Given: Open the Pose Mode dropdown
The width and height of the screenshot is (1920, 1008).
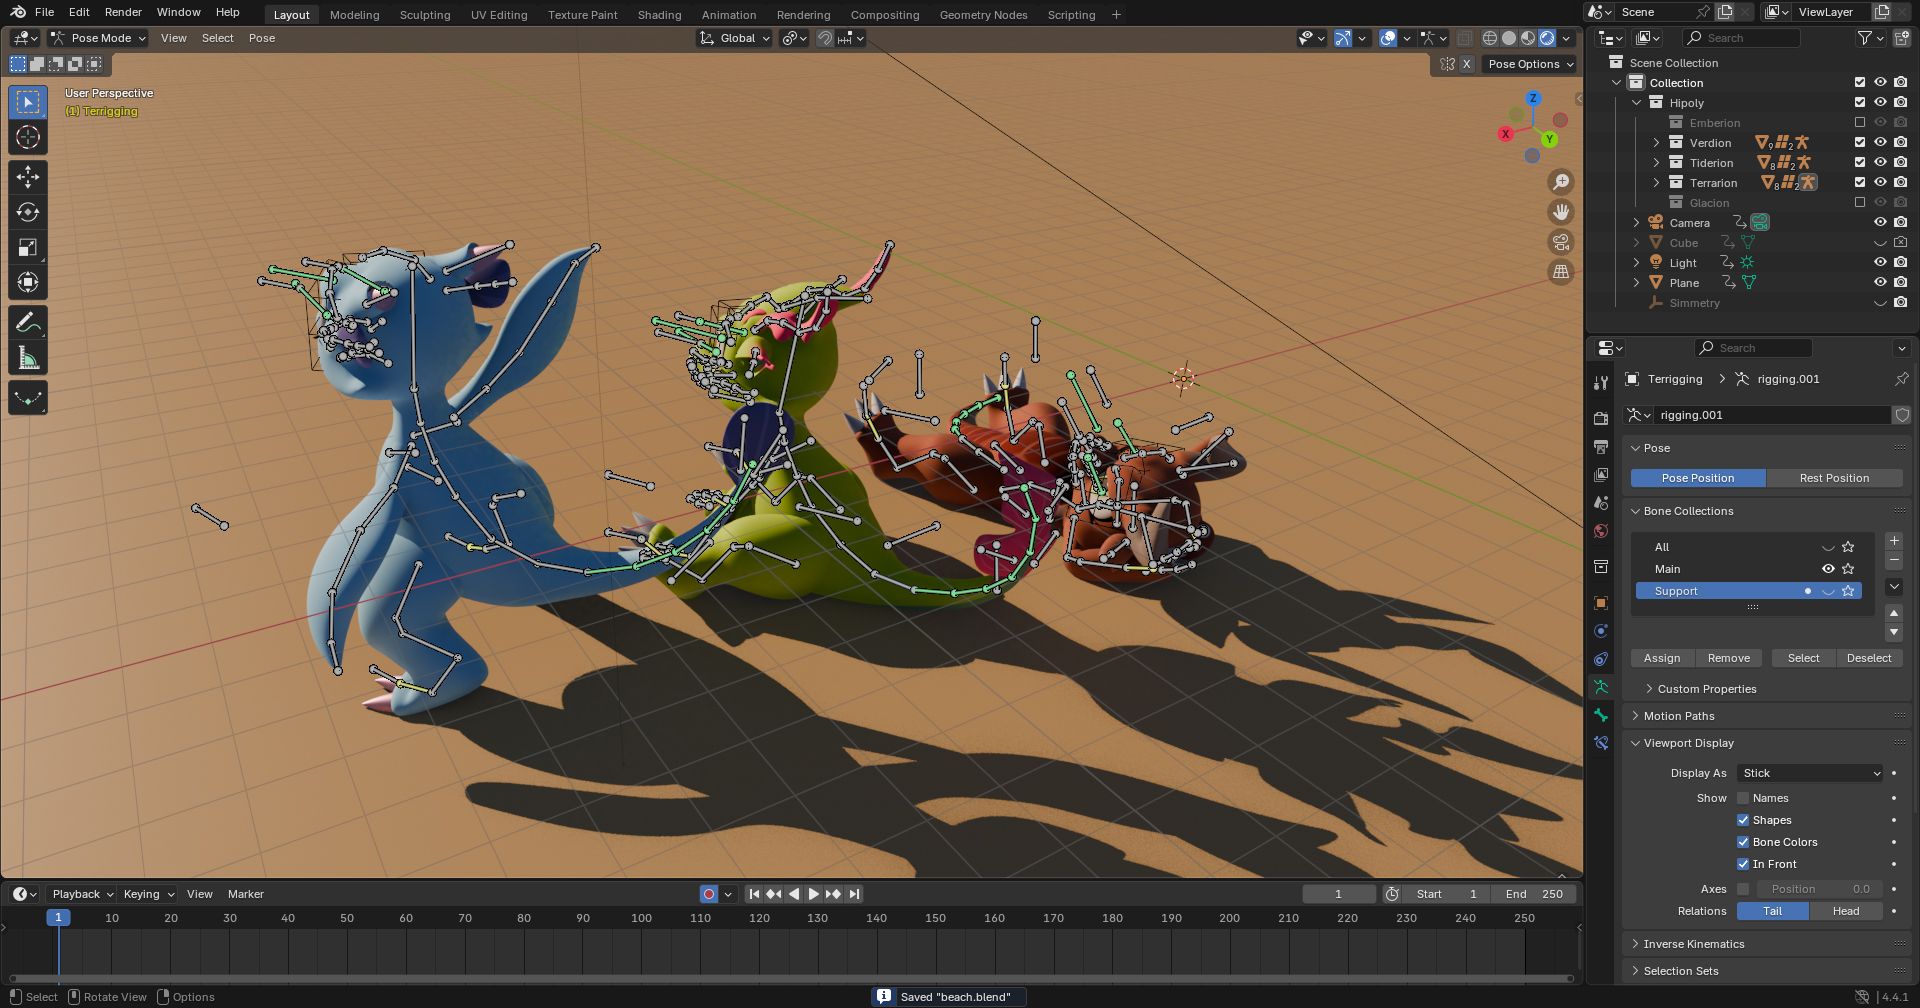Looking at the screenshot, I should [99, 38].
